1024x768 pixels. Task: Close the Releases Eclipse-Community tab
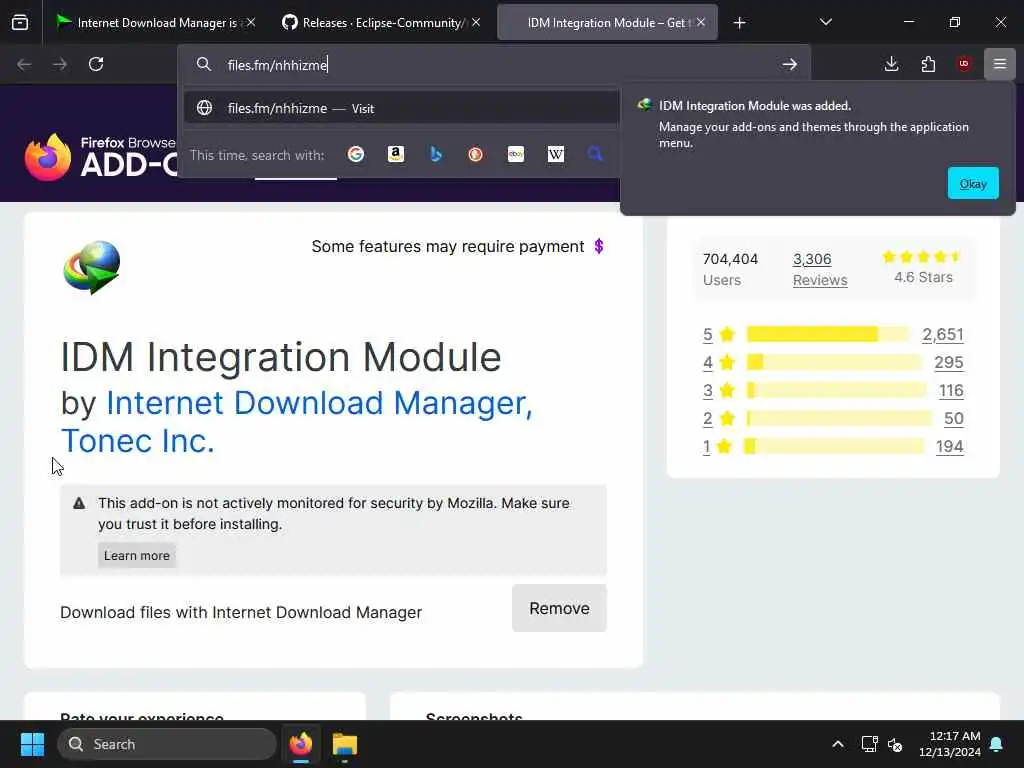point(476,22)
